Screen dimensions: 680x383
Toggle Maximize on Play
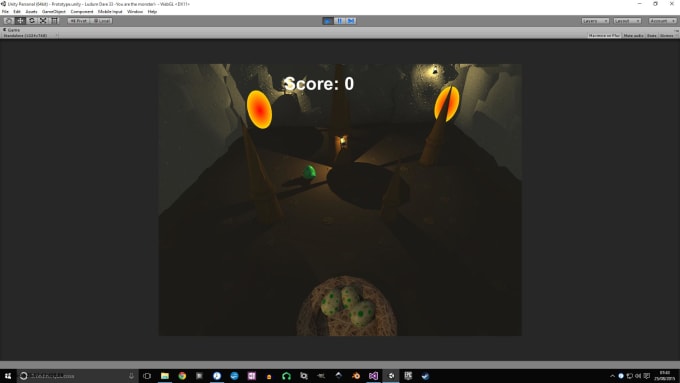604,36
